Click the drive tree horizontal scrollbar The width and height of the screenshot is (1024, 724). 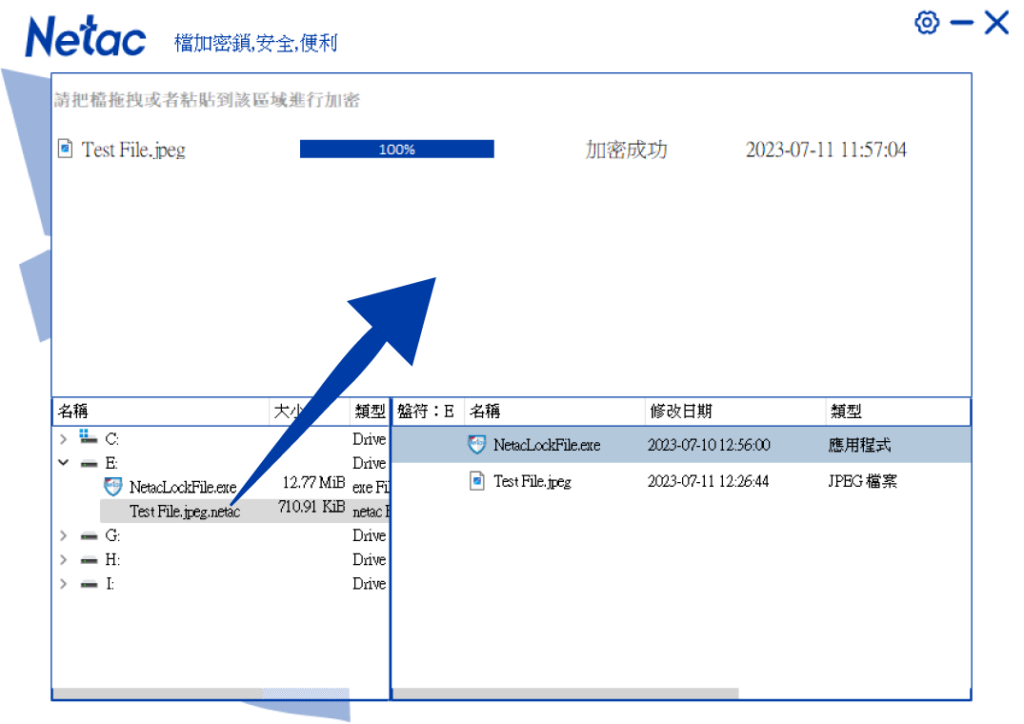tap(201, 693)
